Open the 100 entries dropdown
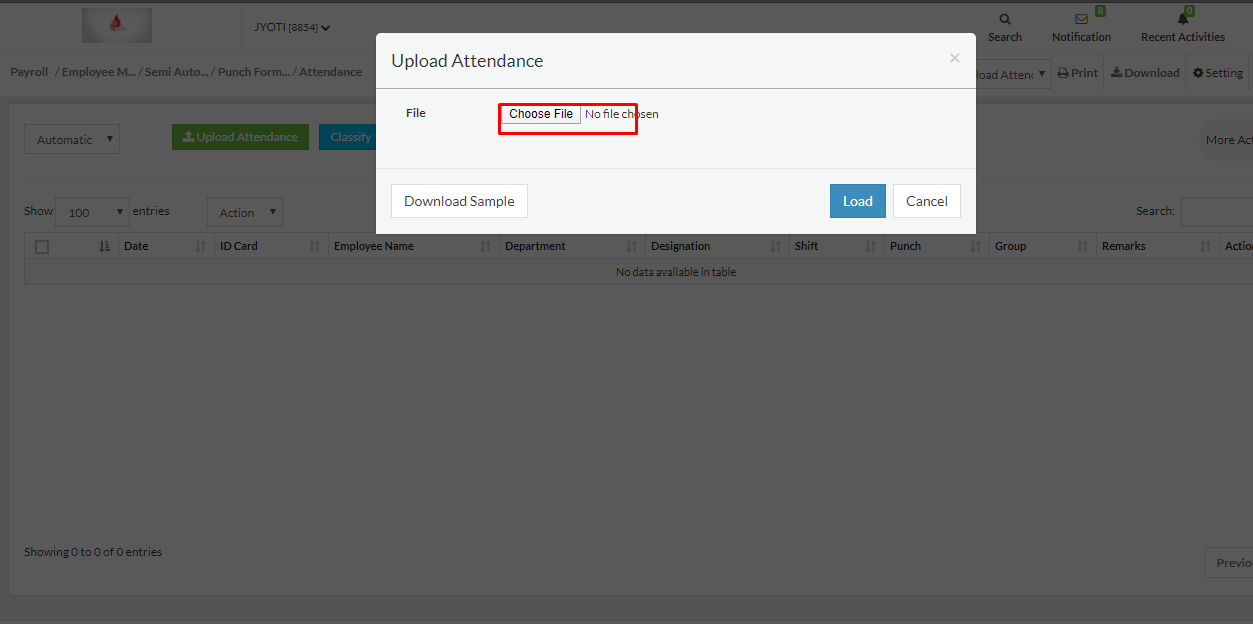 click(92, 212)
